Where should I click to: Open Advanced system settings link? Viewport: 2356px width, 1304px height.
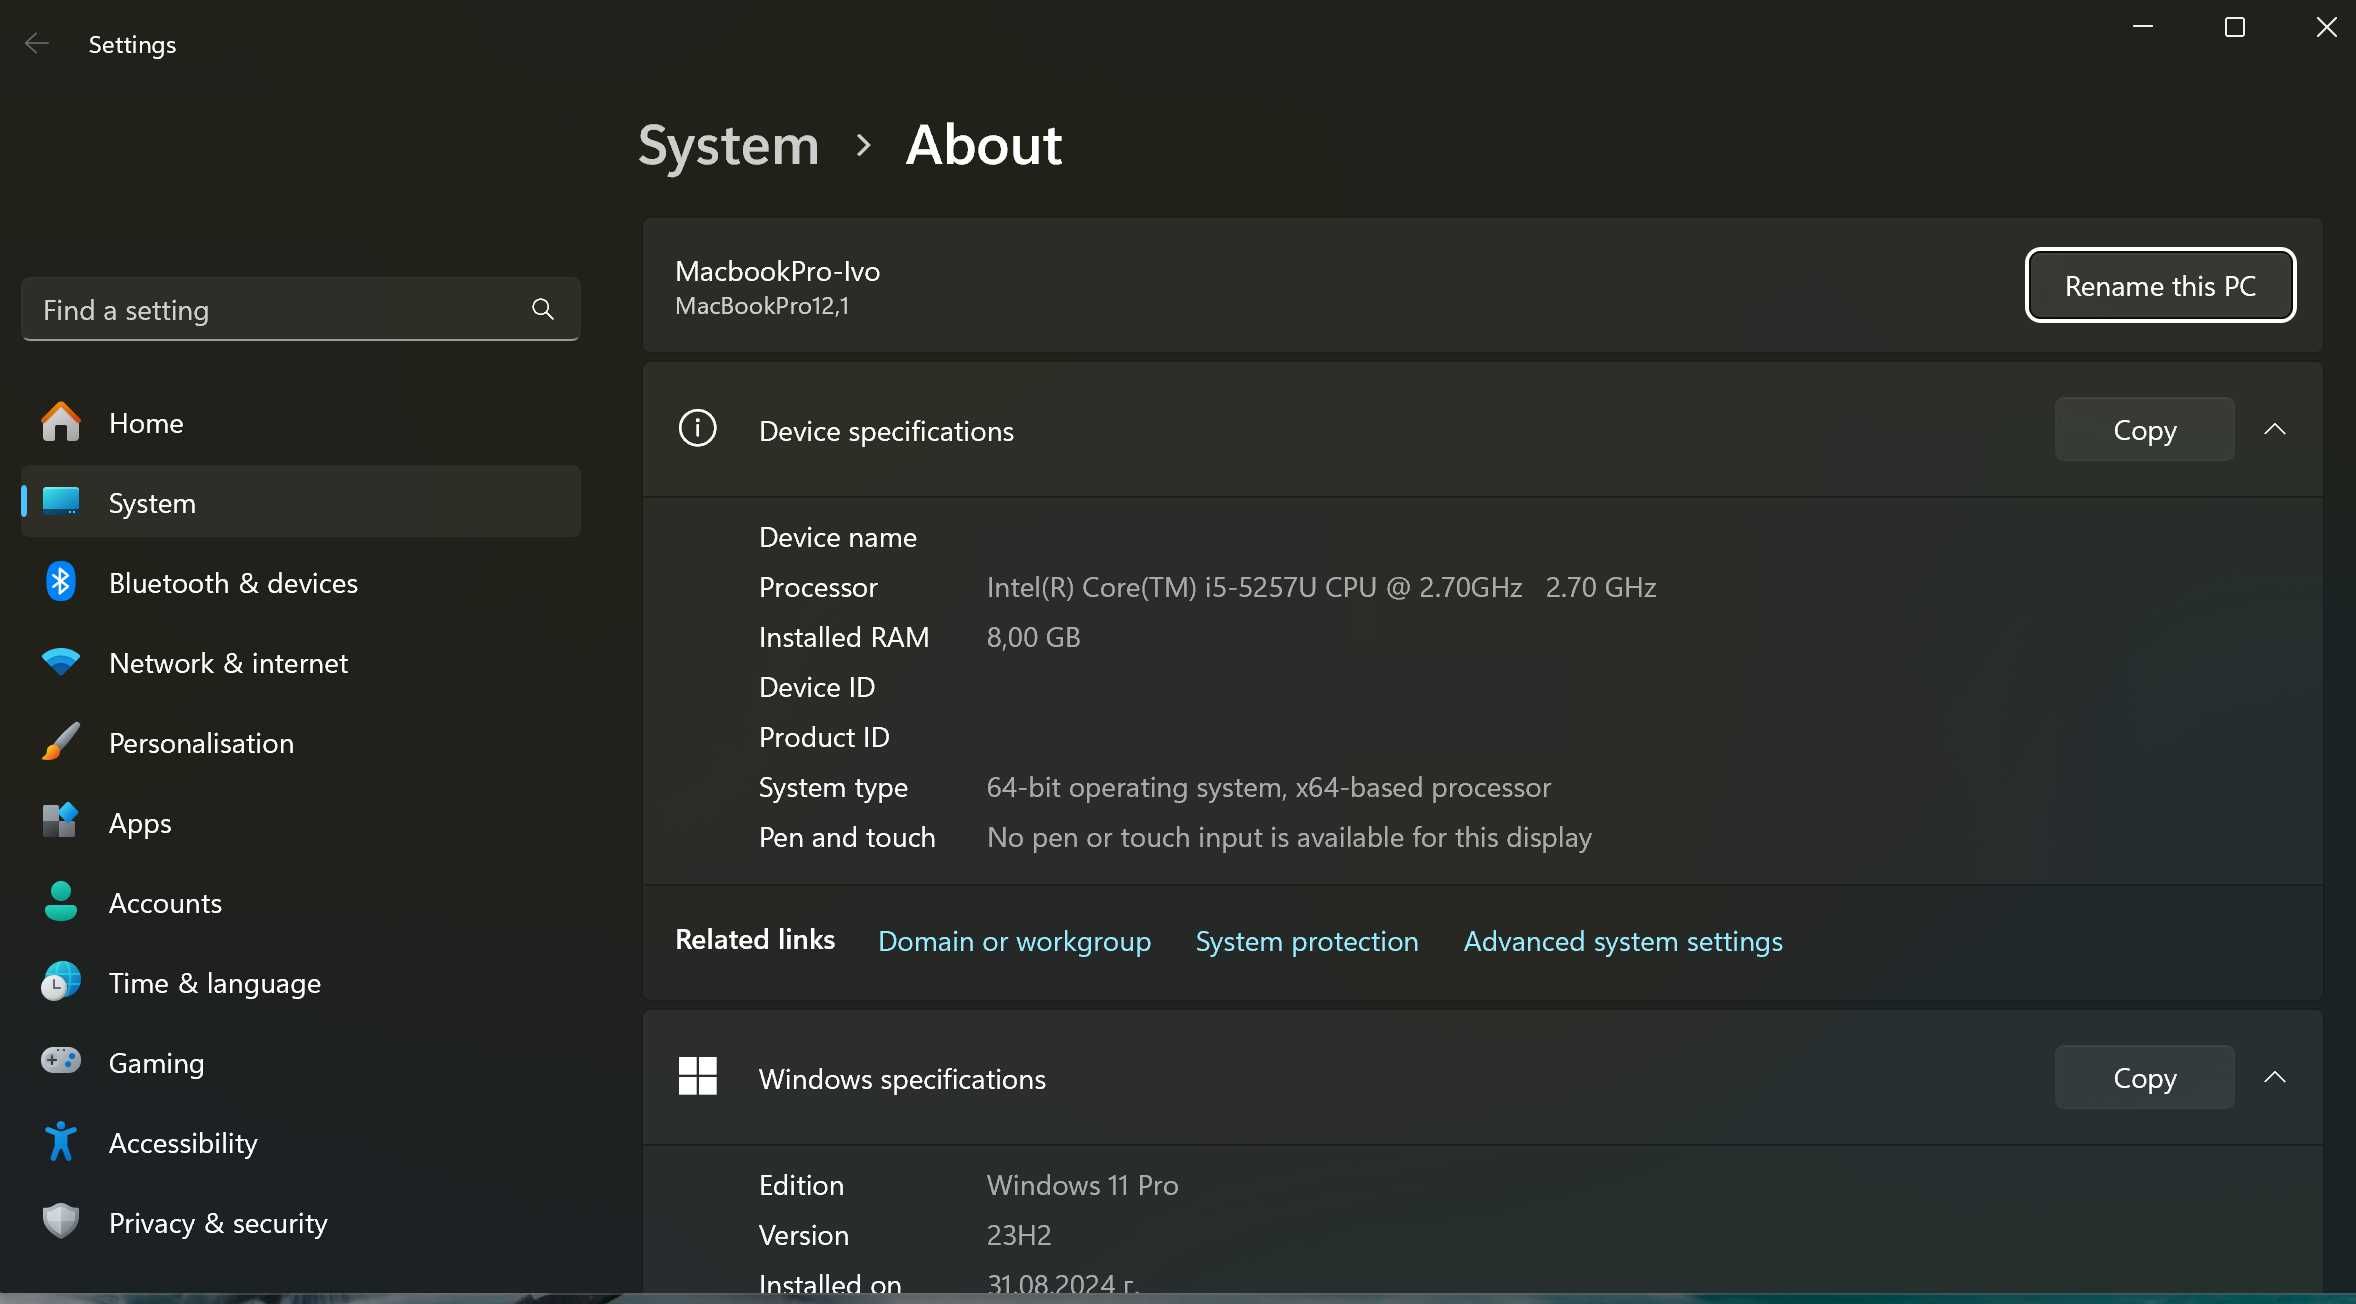point(1623,941)
